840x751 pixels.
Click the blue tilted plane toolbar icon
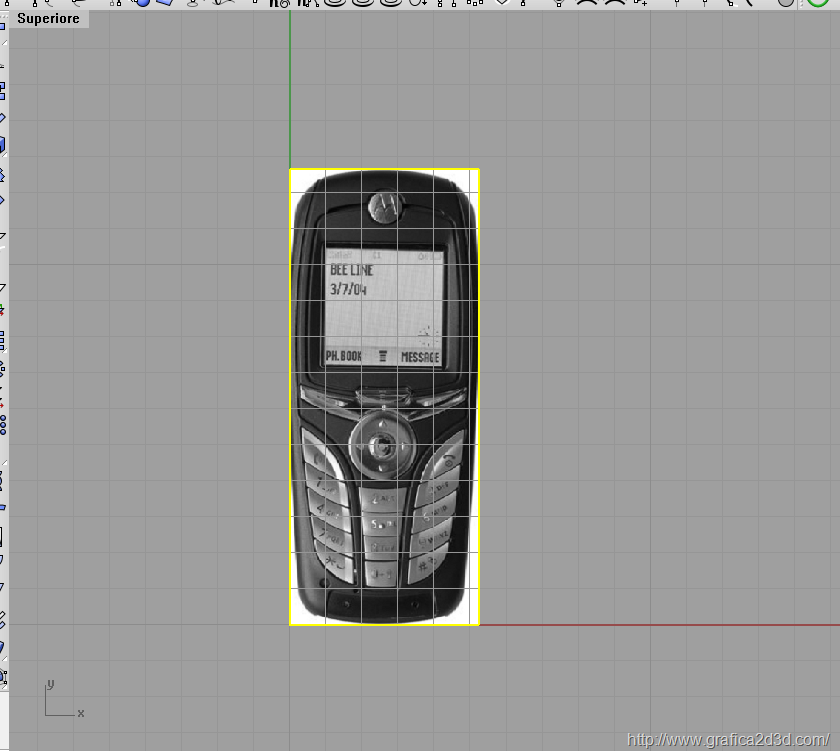click(165, 3)
